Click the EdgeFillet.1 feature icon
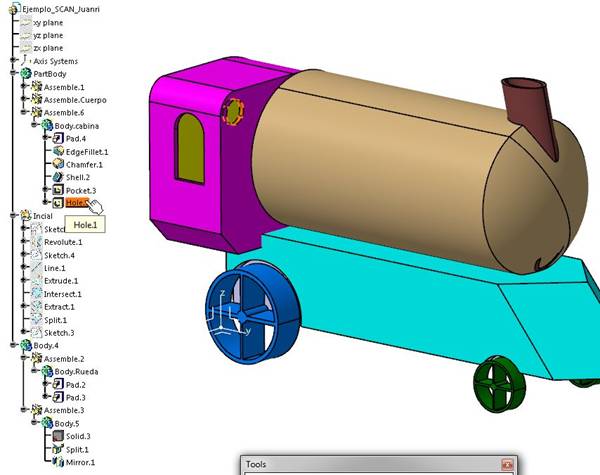Image resolution: width=600 pixels, height=475 pixels. point(58,151)
